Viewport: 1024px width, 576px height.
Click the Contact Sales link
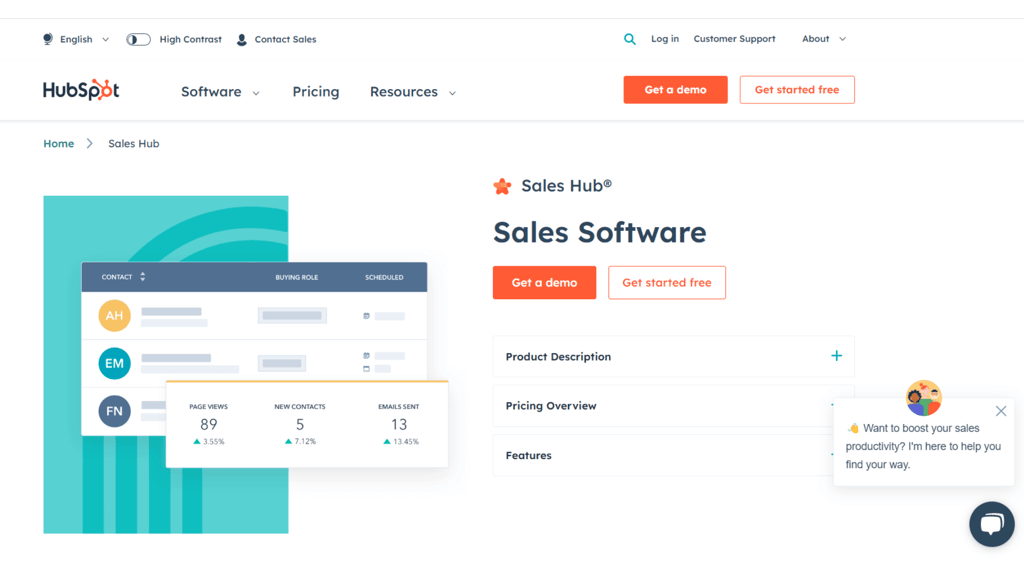pos(285,39)
